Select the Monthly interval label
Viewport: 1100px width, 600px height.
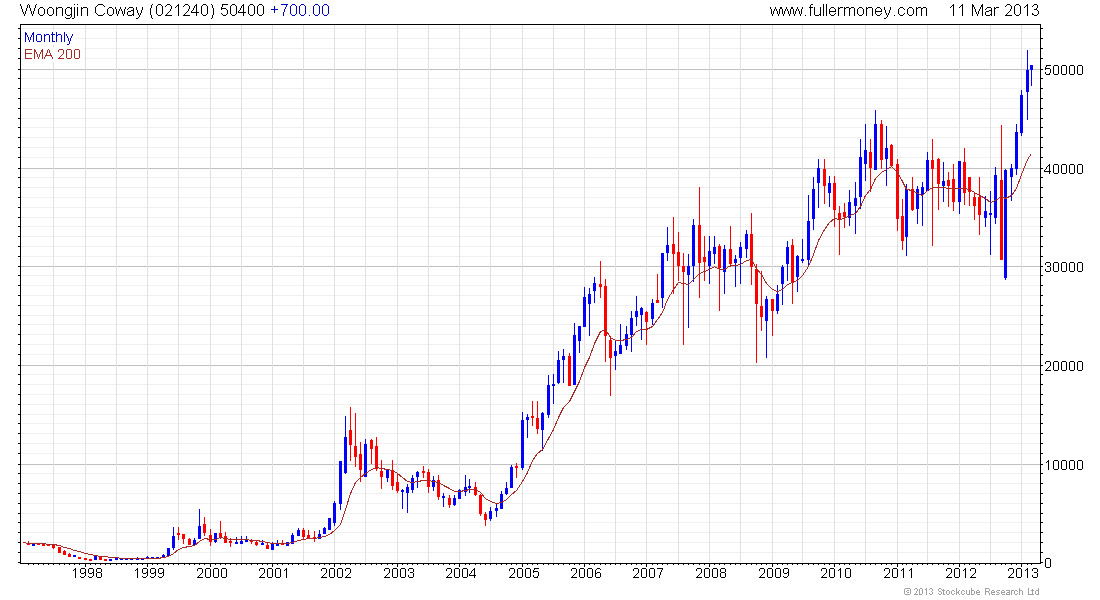click(48, 38)
